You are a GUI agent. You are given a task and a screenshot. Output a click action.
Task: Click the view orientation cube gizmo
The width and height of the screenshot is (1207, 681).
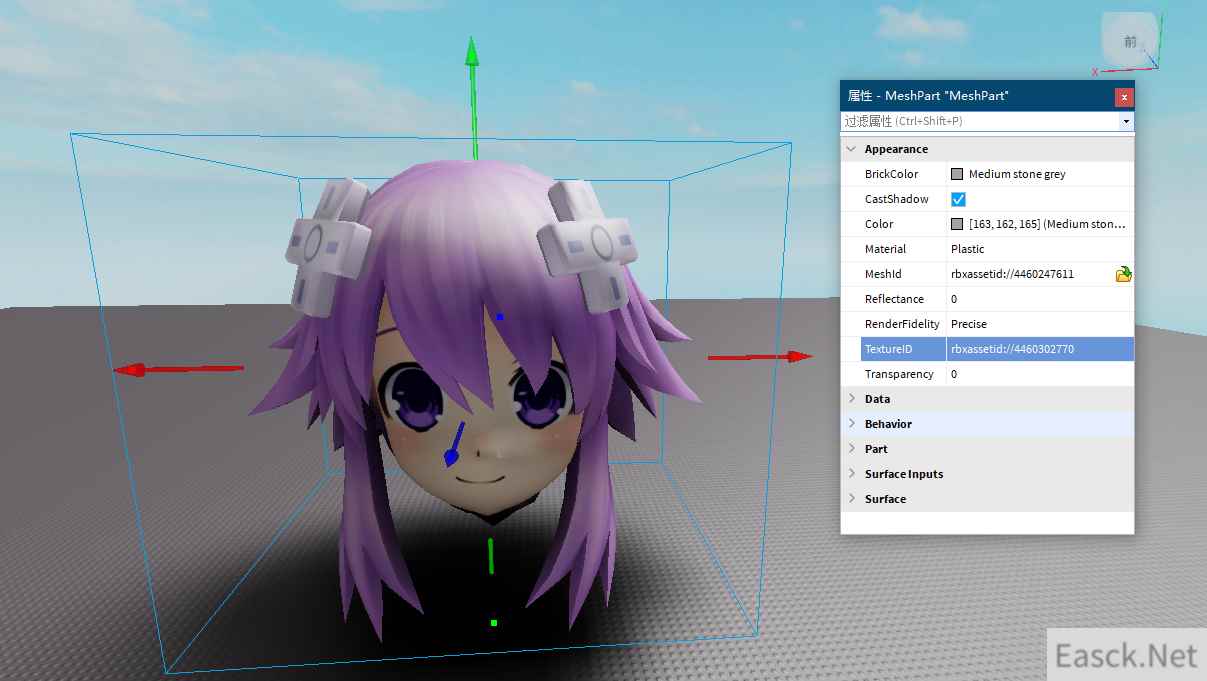(x=1130, y=42)
